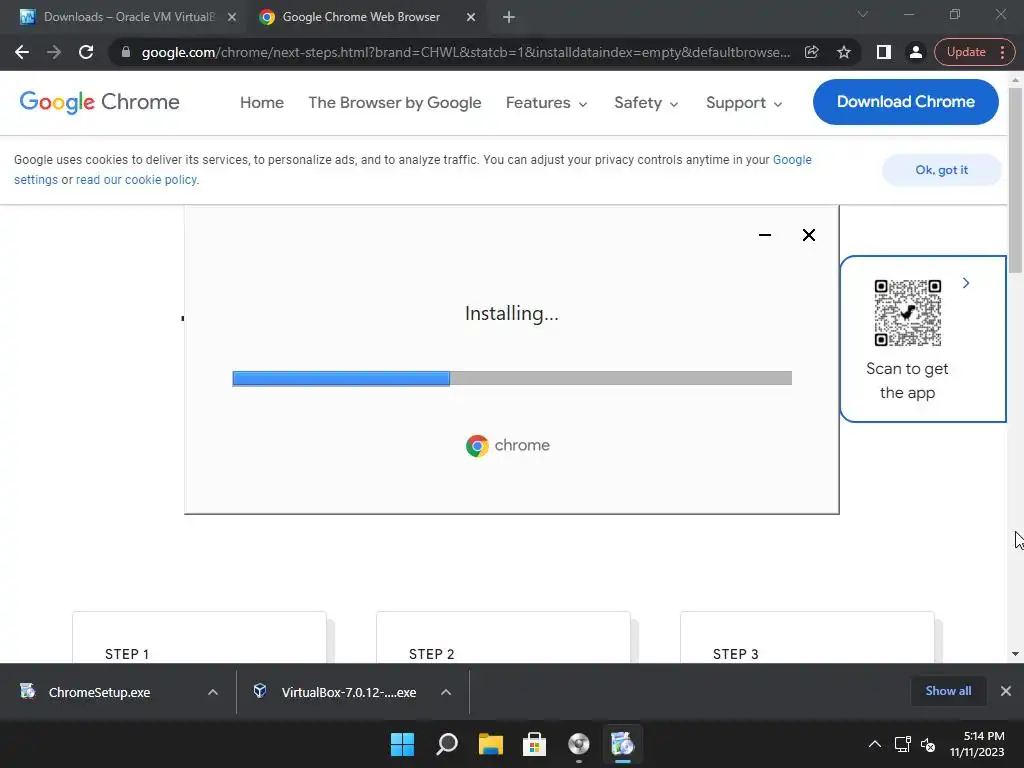The height and width of the screenshot is (768, 1024).
Task: Show hidden system tray icons
Action: pyautogui.click(x=874, y=744)
